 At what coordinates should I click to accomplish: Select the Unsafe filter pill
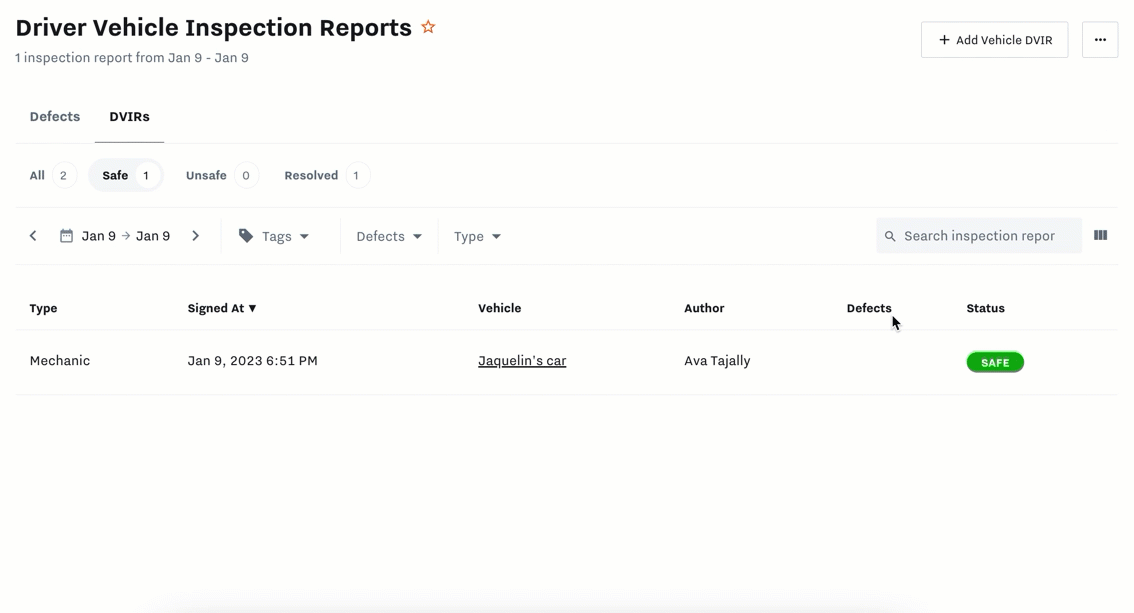(220, 176)
